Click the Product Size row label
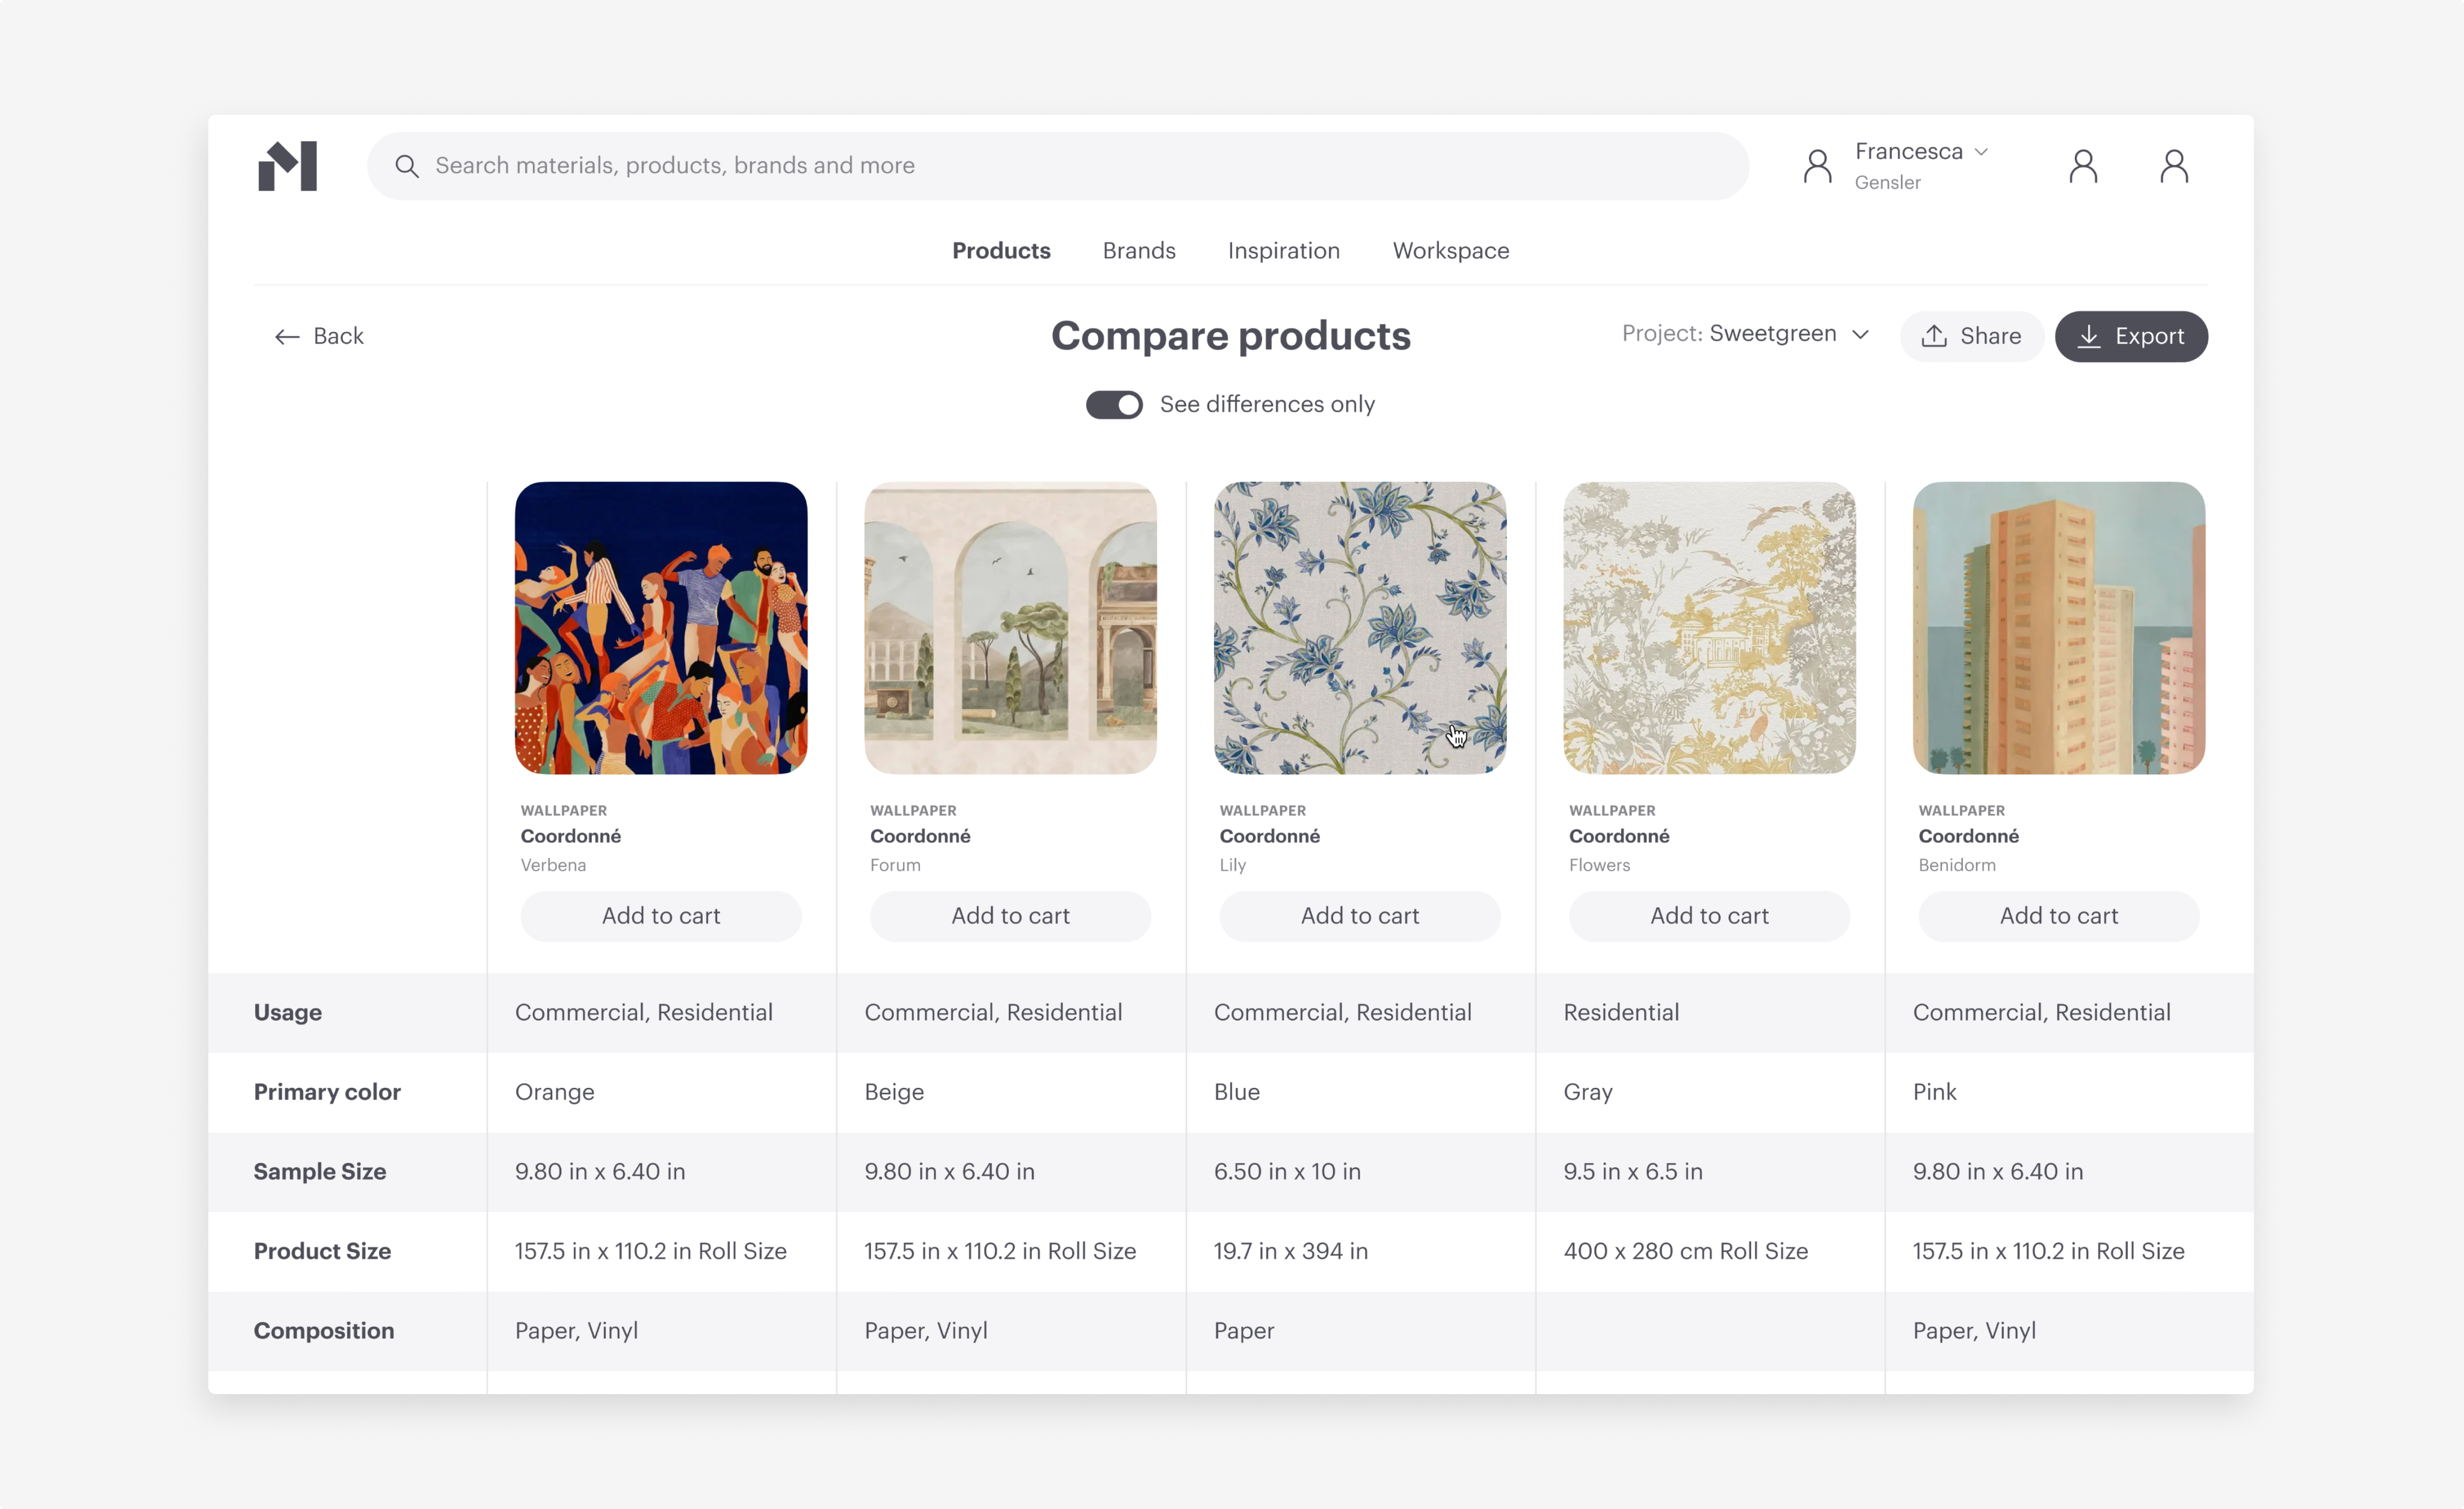The width and height of the screenshot is (2464, 1509). (x=322, y=1251)
